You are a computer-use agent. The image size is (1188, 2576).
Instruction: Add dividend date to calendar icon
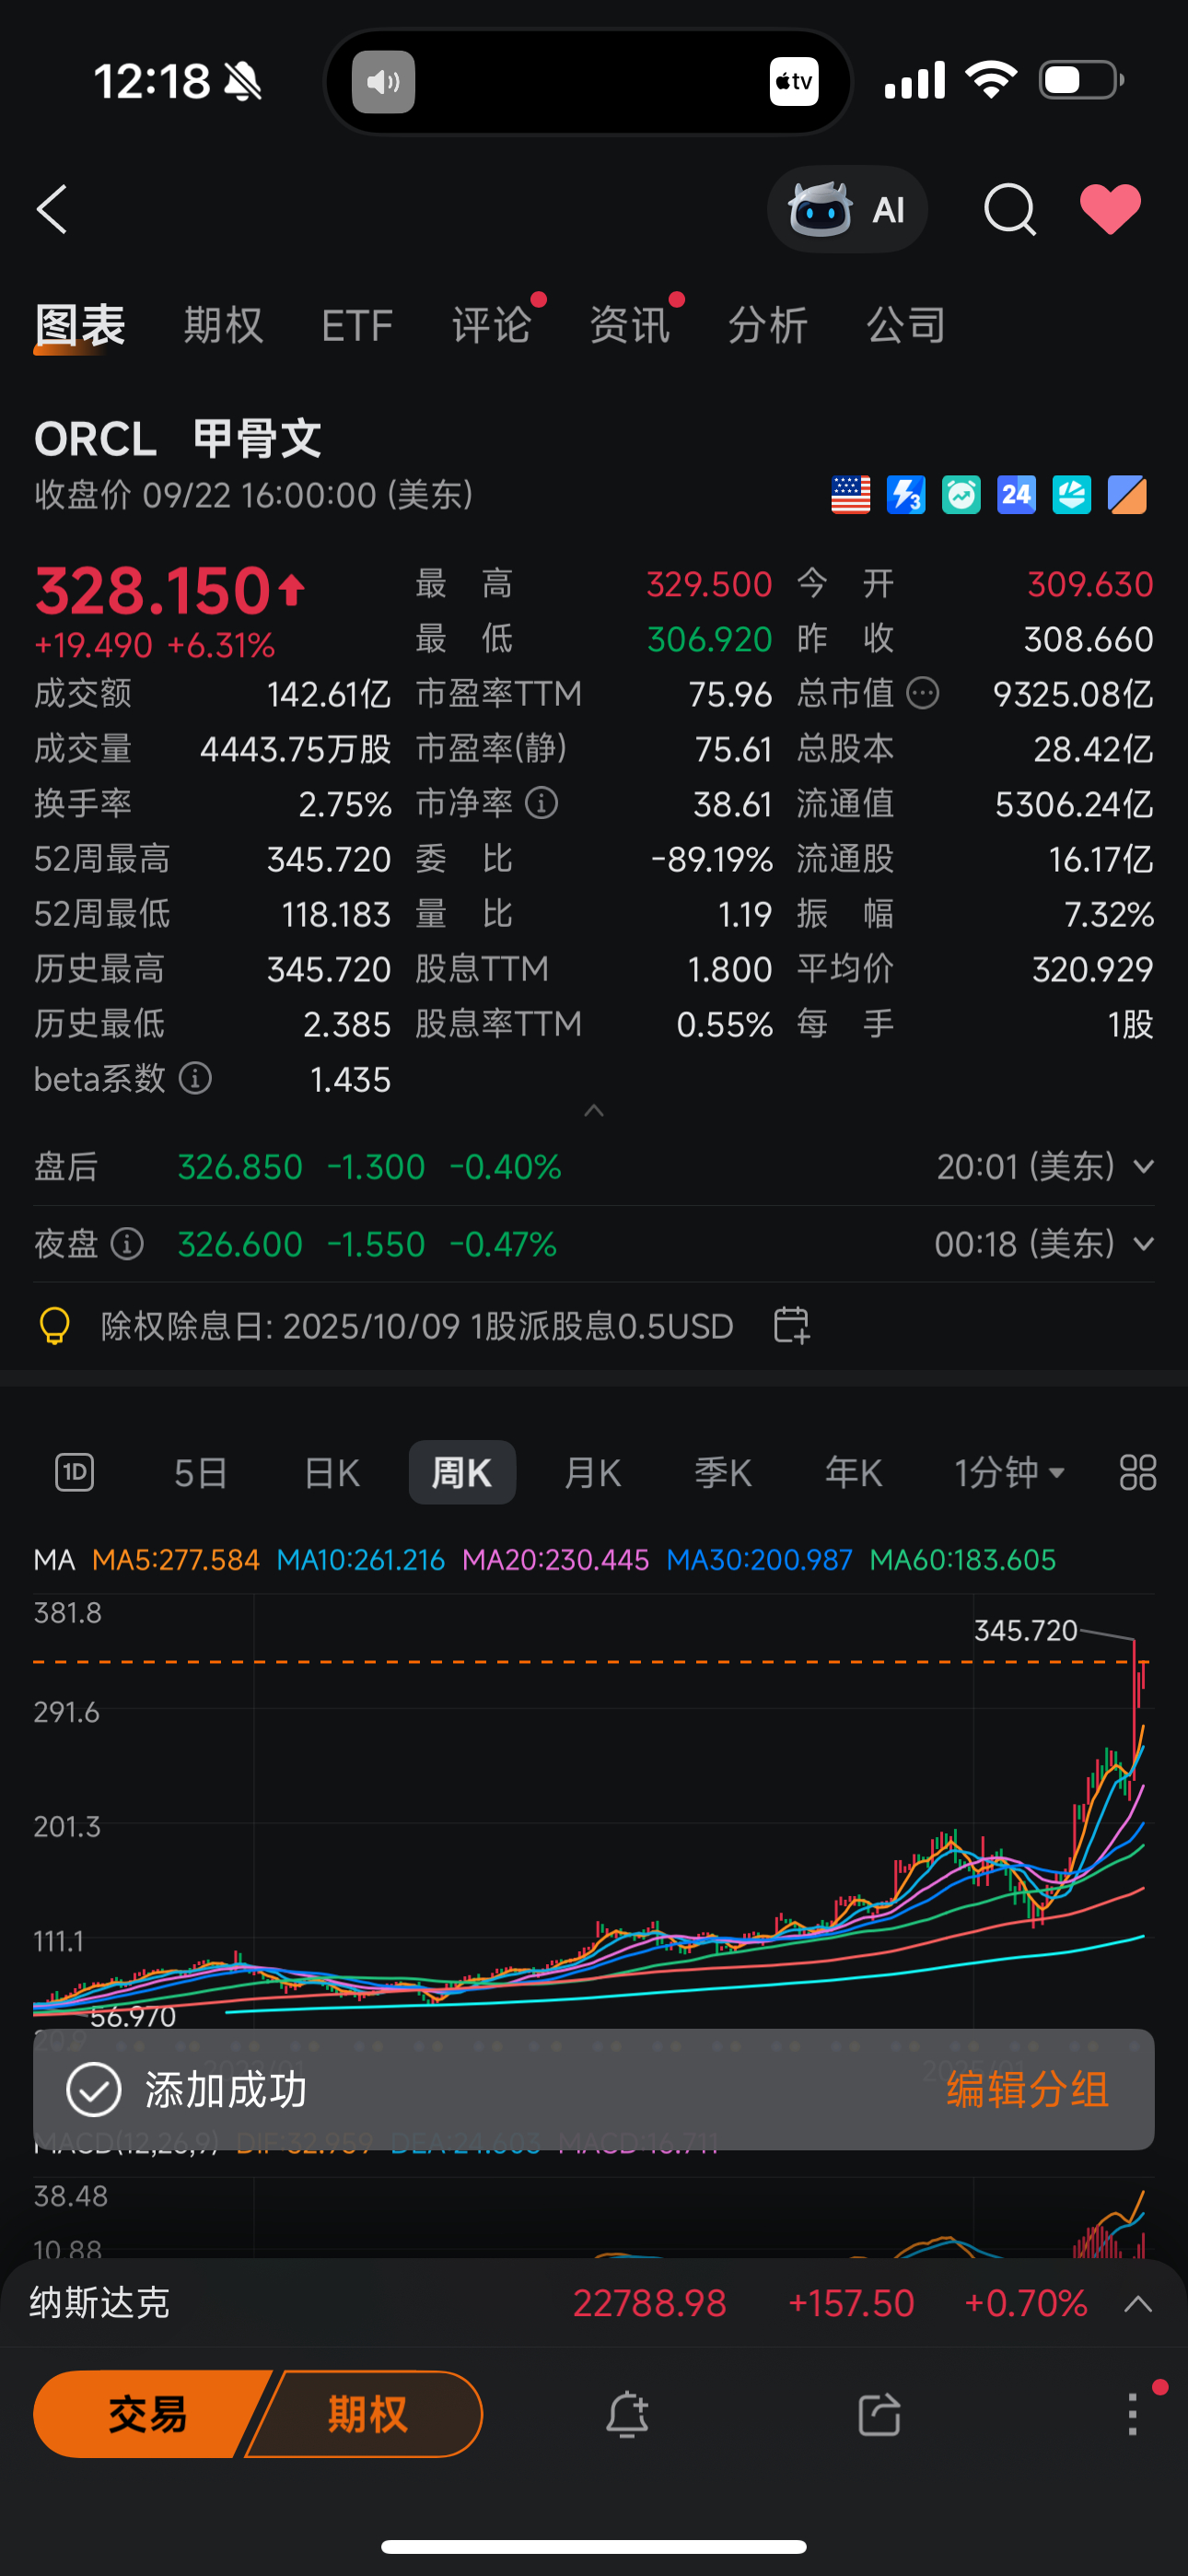[x=791, y=1325]
